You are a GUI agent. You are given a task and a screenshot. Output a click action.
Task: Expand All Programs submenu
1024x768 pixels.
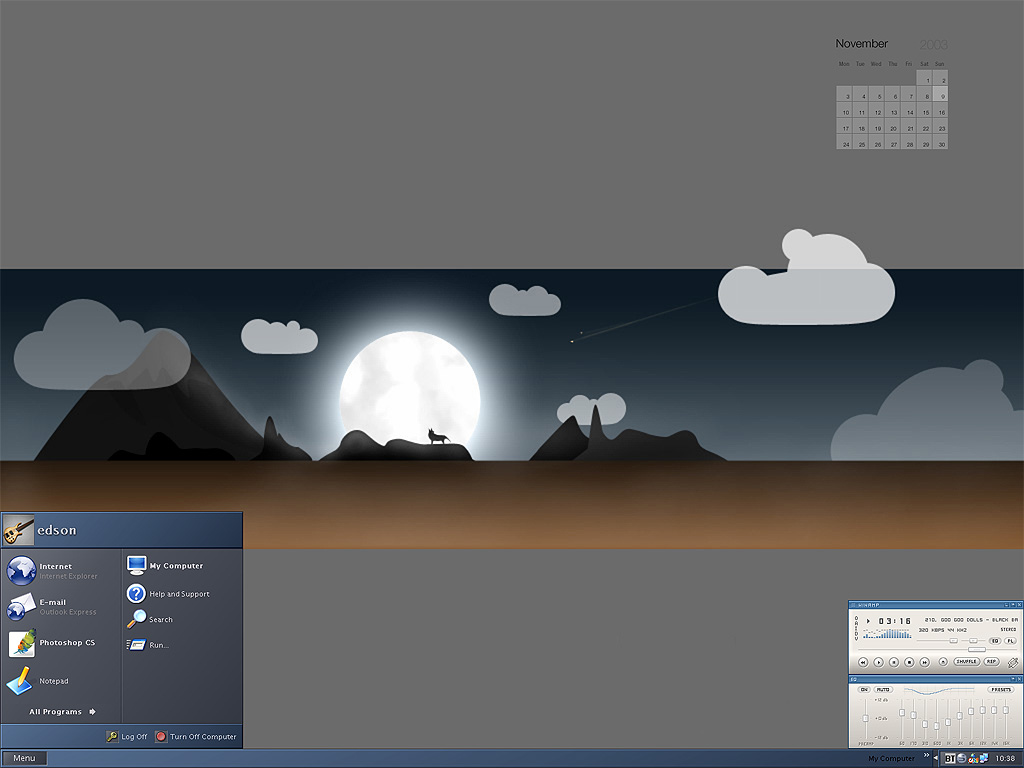coord(63,712)
